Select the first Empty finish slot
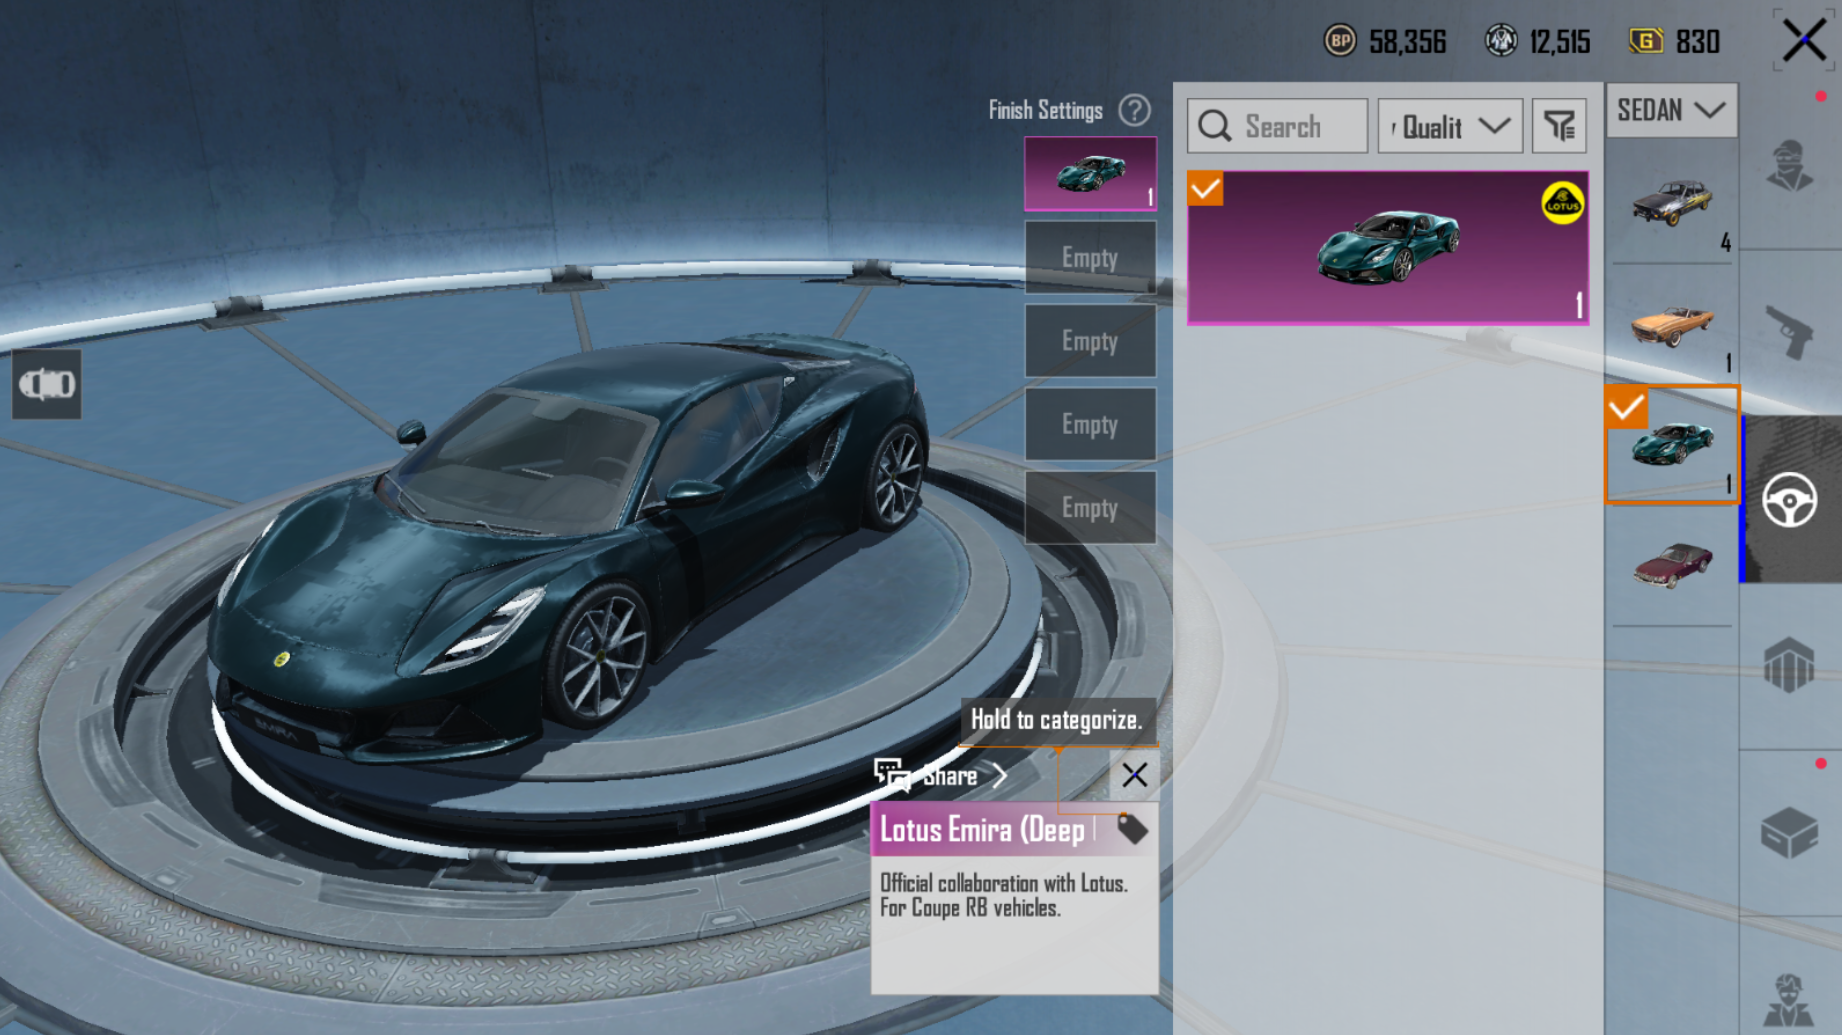The image size is (1842, 1035). (1090, 257)
